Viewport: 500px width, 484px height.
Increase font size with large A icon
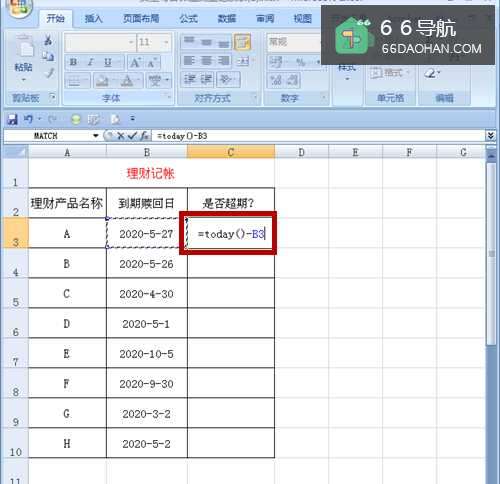(x=135, y=63)
